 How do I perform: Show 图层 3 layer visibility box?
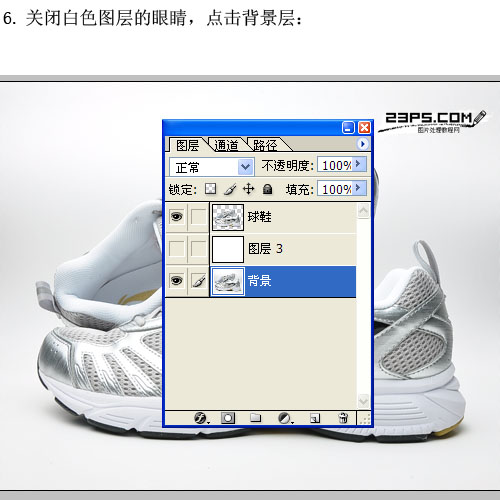click(x=176, y=249)
